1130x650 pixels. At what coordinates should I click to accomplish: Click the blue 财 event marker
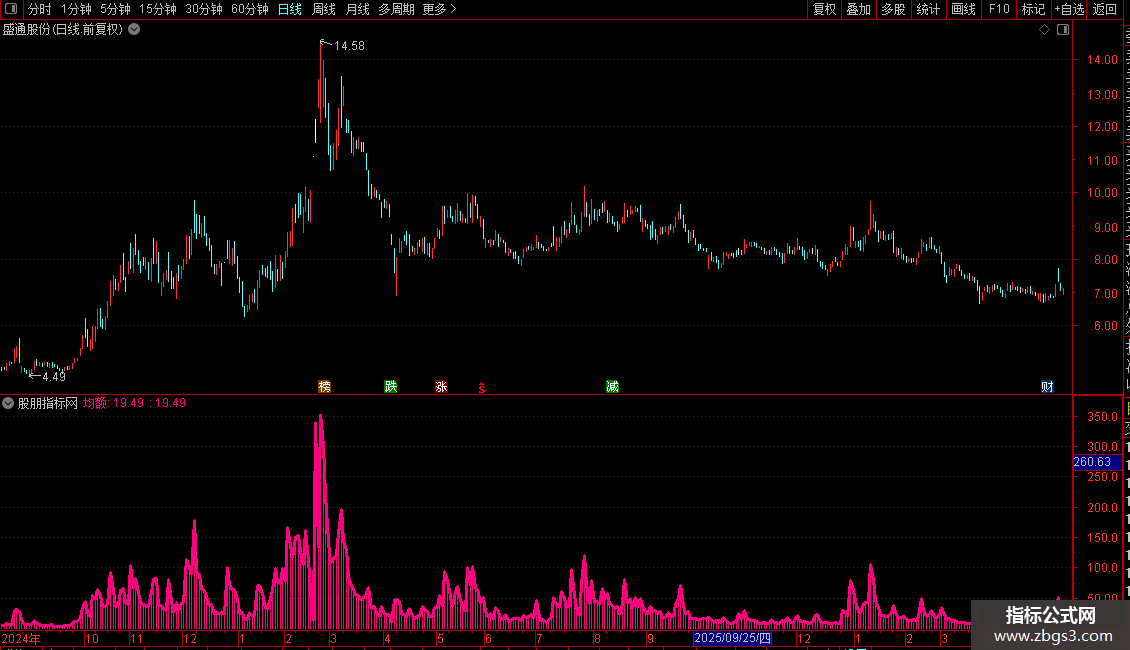point(1047,387)
